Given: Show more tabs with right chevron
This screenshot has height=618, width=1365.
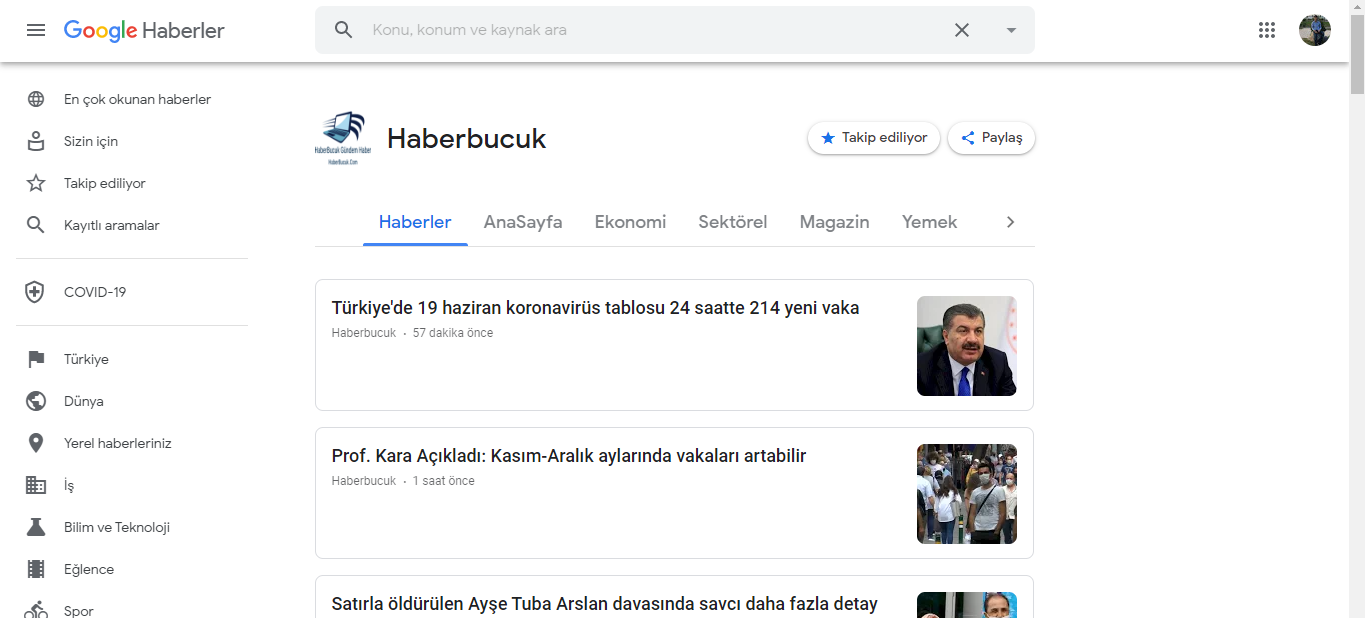Looking at the screenshot, I should coord(1010,222).
